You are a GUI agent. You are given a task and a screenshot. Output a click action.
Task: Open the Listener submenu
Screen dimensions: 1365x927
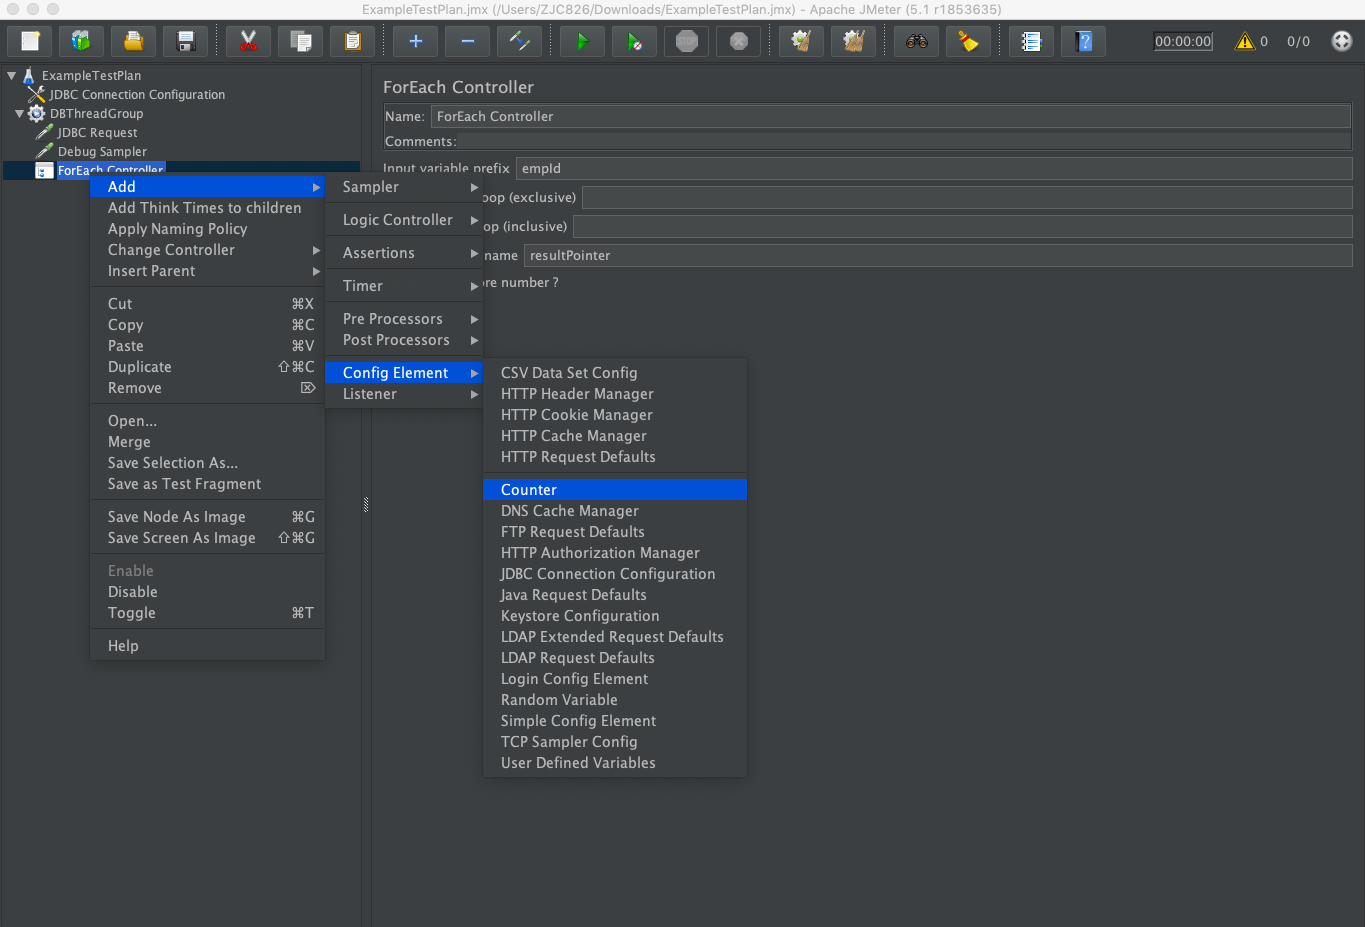(404, 394)
